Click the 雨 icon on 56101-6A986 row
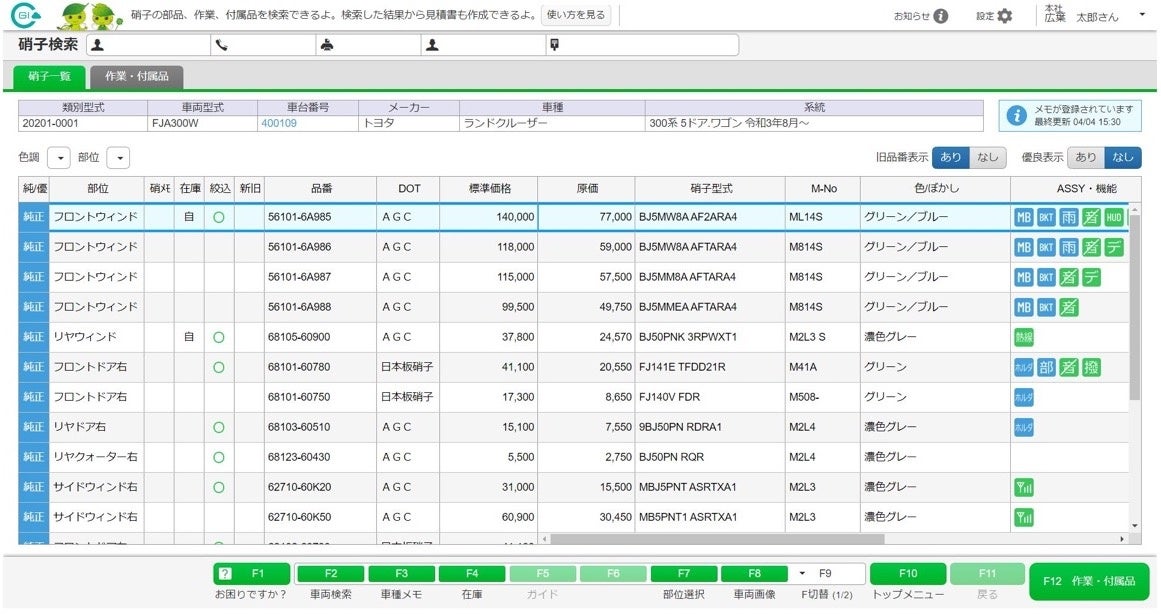 [x=1069, y=247]
